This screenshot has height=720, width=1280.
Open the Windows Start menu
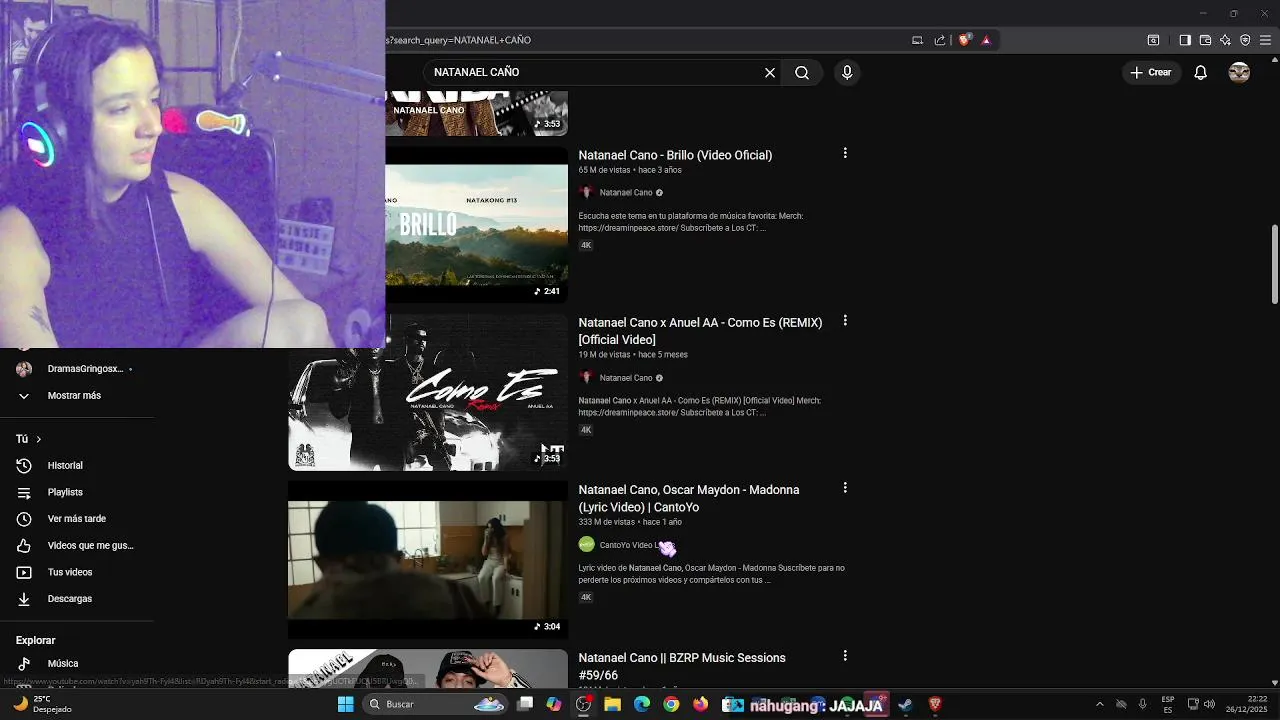(x=345, y=704)
